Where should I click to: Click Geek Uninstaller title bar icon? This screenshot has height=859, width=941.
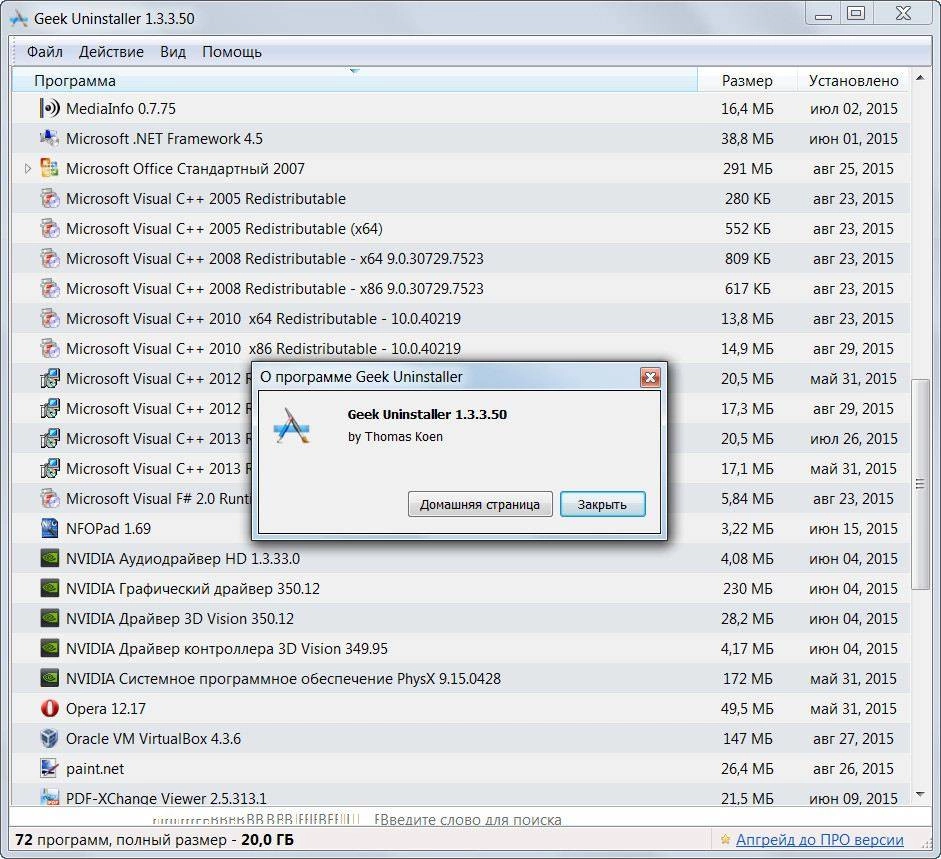[x=19, y=19]
